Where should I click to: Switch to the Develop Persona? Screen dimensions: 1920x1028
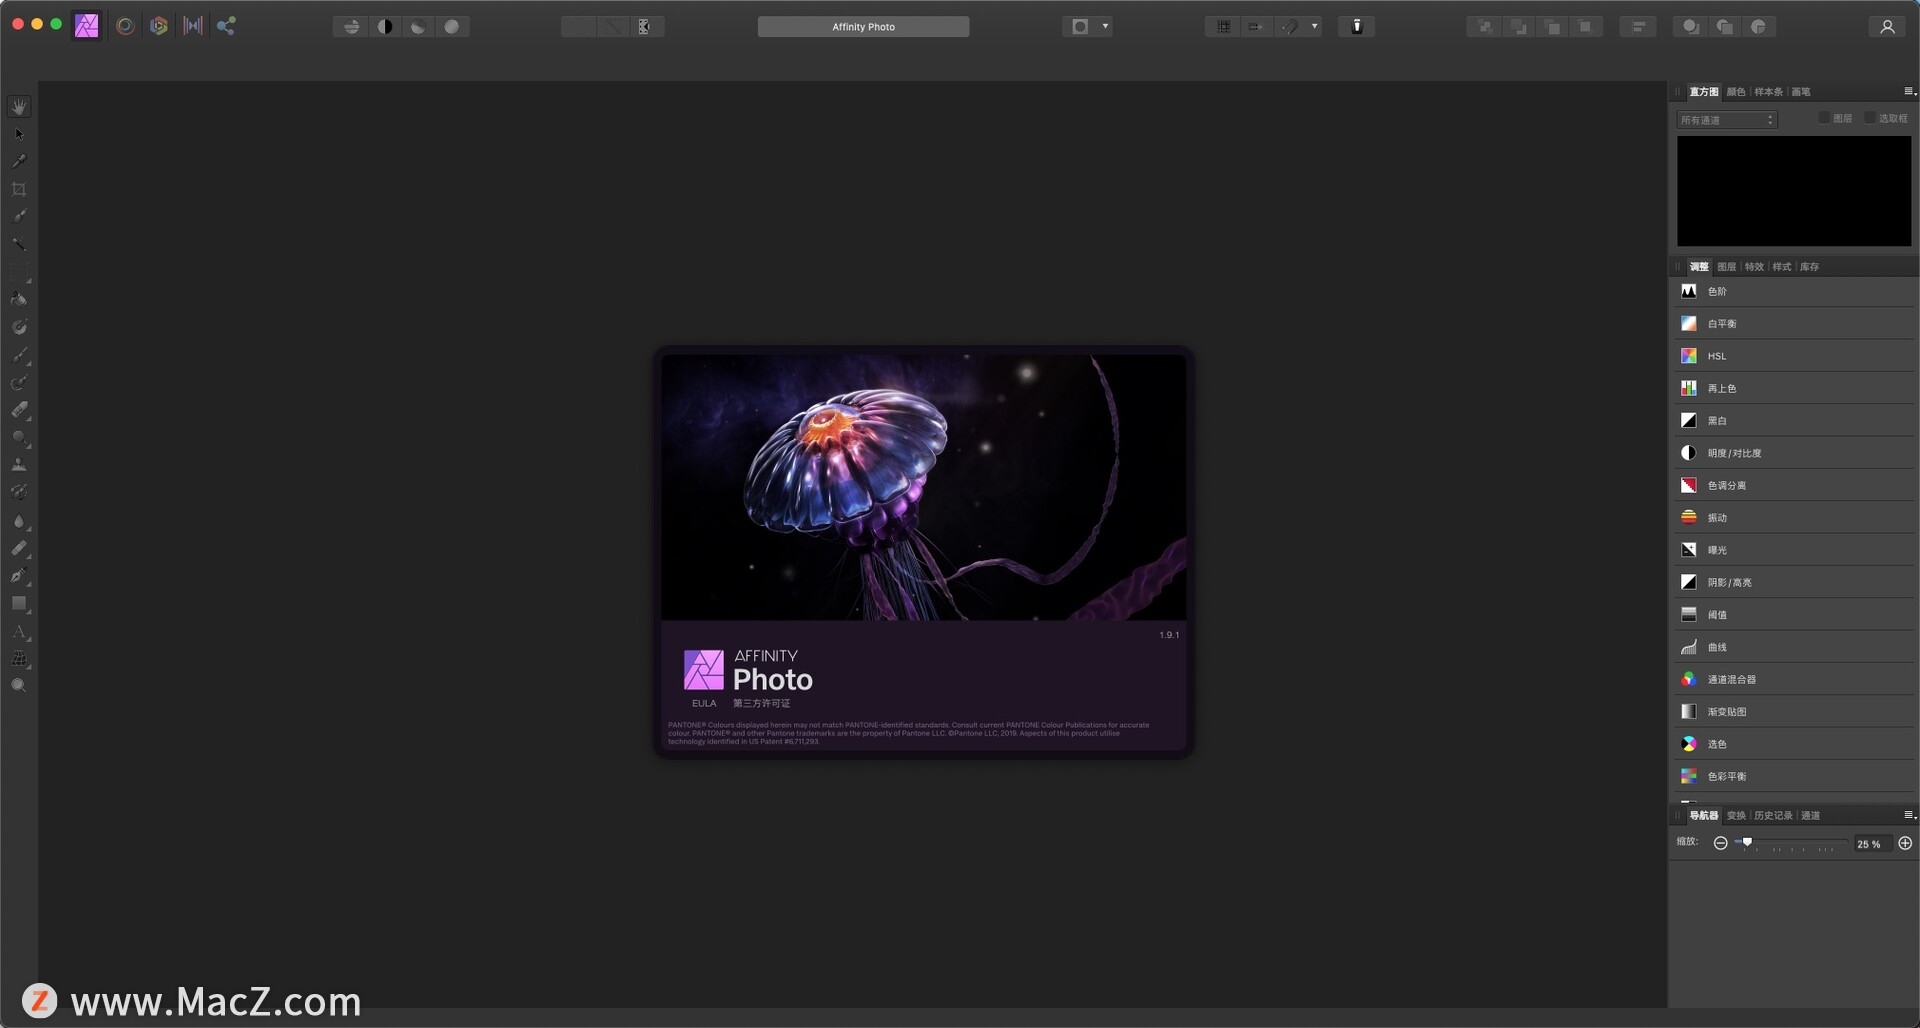click(159, 26)
